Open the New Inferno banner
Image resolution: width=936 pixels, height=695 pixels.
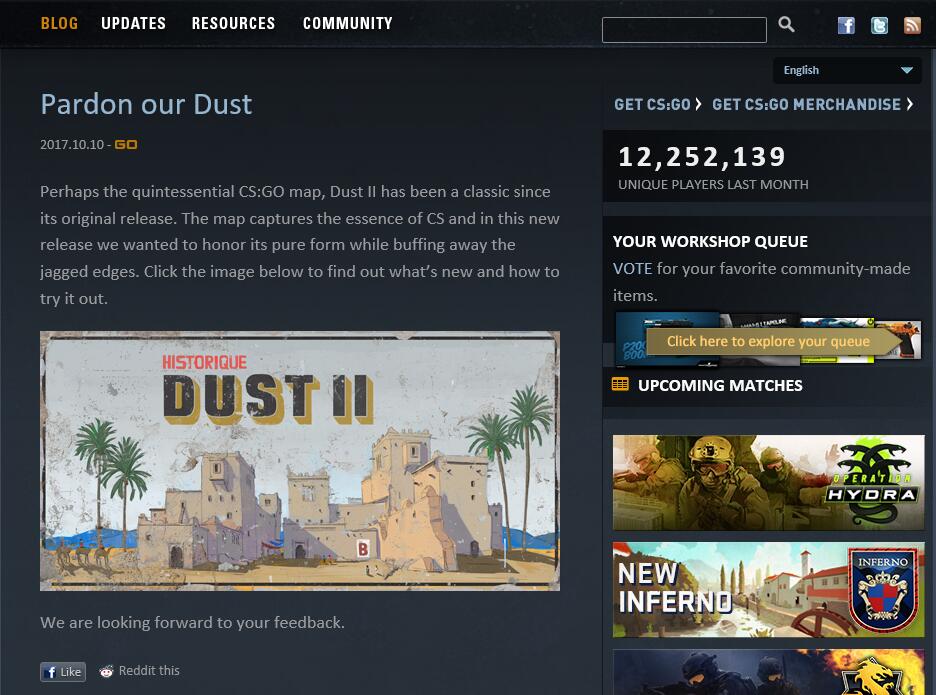(x=768, y=590)
